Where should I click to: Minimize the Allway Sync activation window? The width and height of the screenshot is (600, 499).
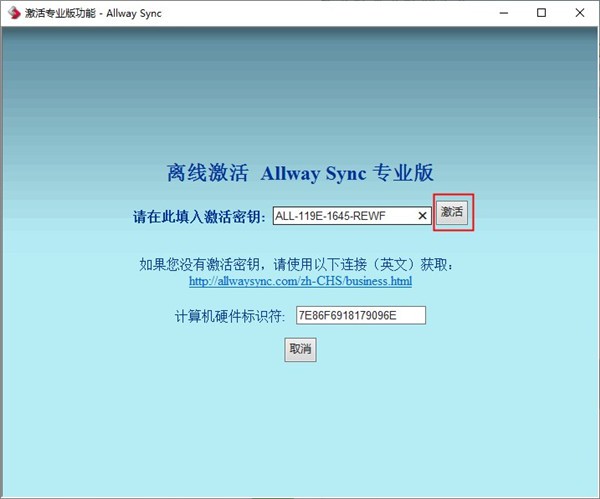pyautogui.click(x=504, y=13)
